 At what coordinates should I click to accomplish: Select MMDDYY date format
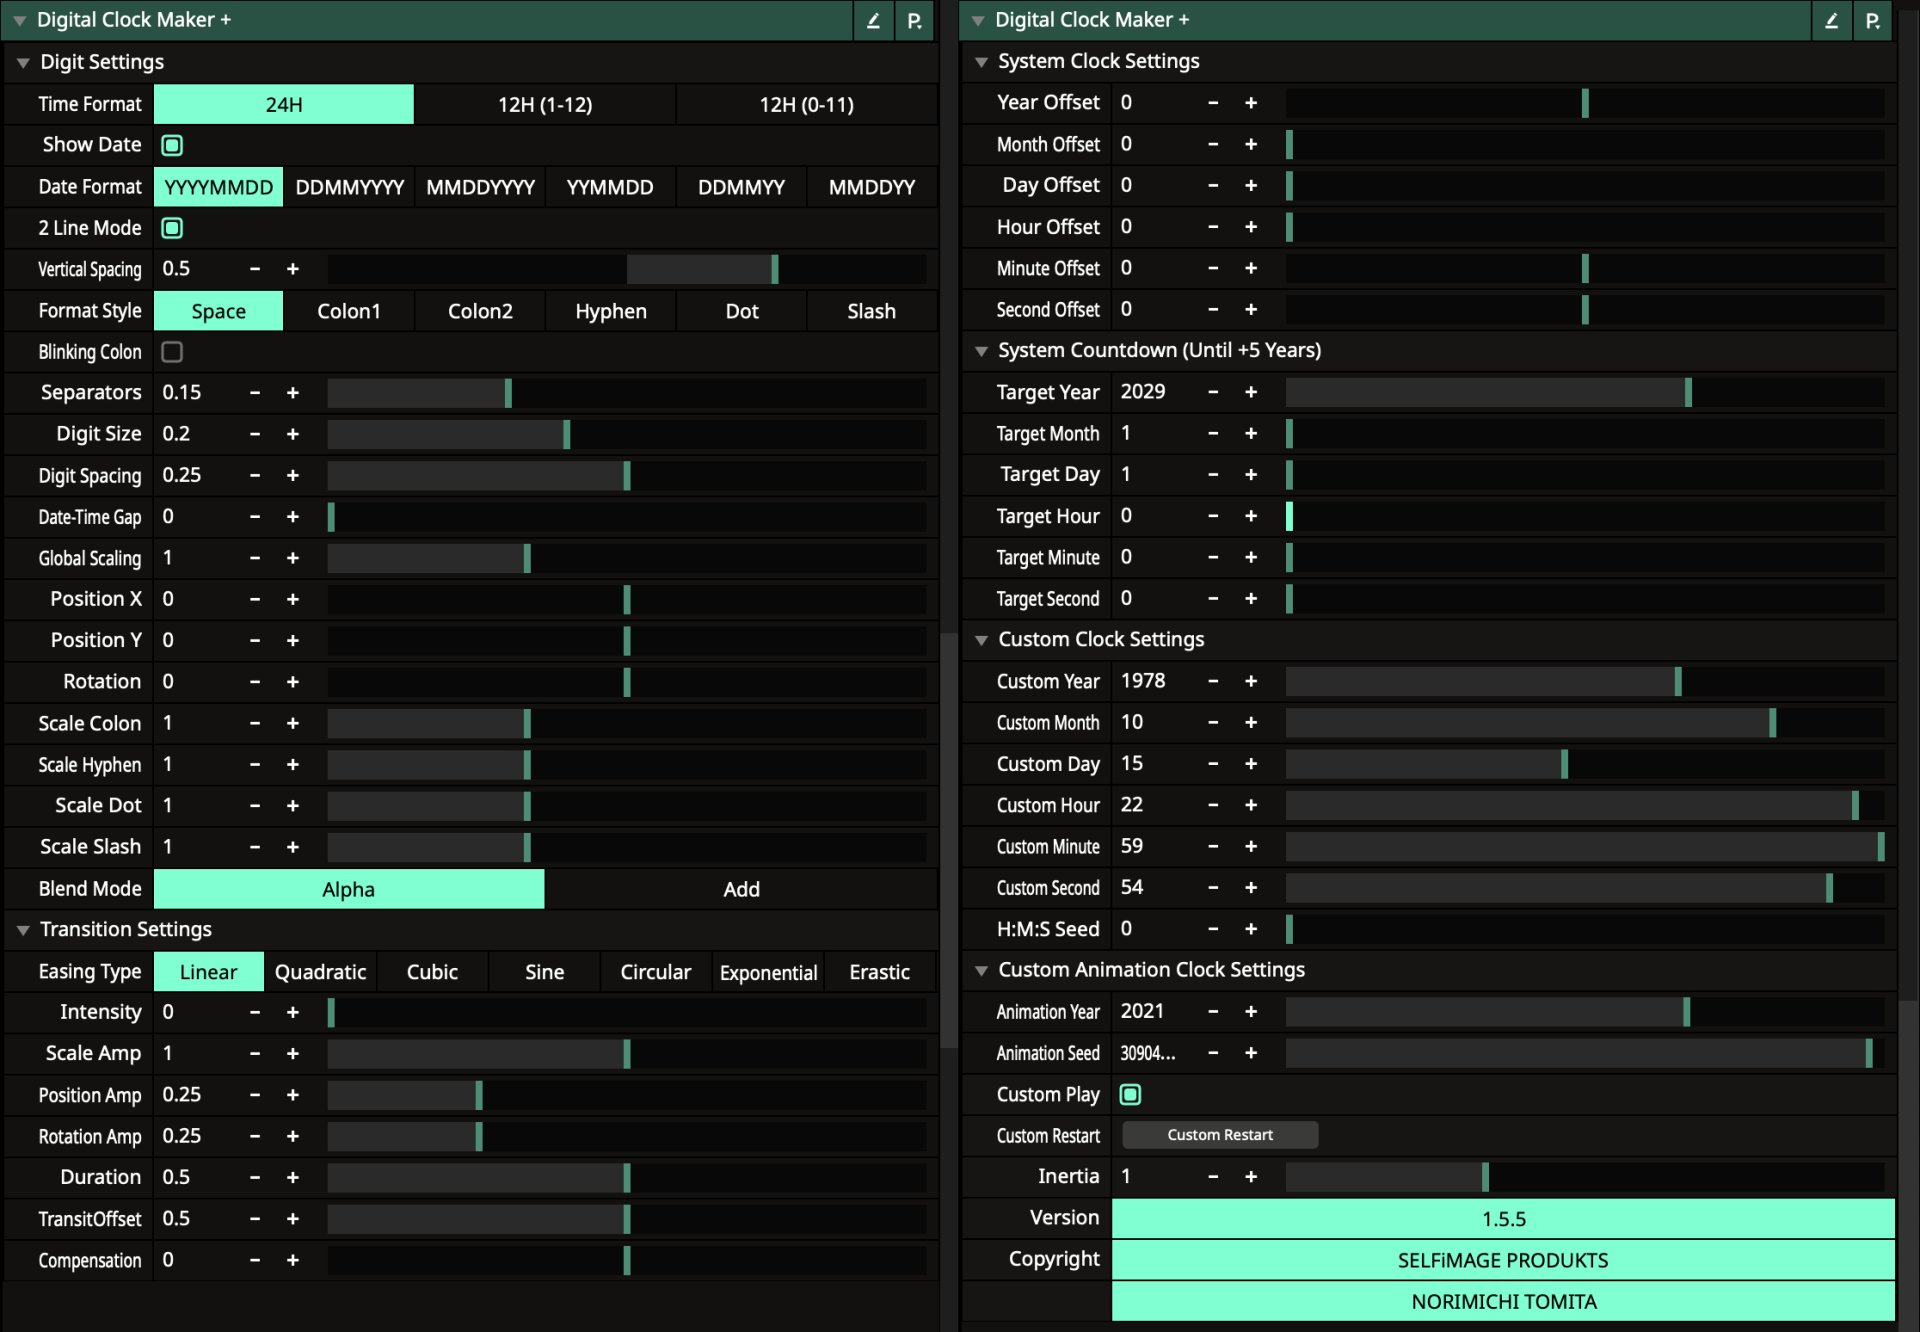(872, 187)
